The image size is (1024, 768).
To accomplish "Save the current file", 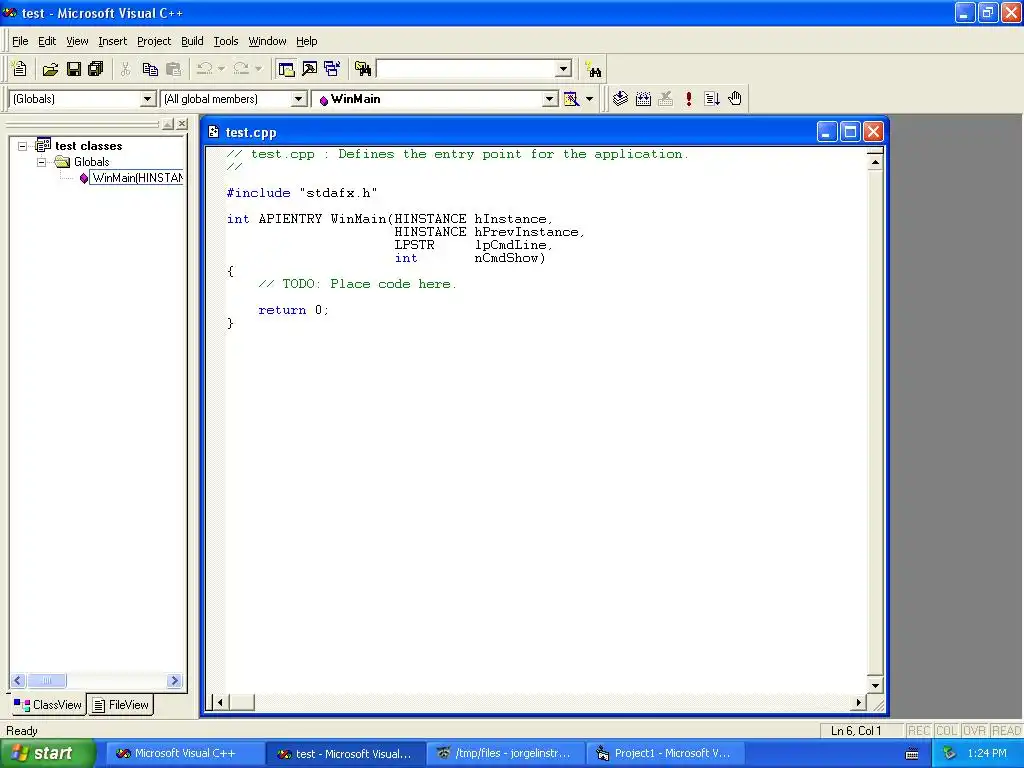I will tap(74, 69).
